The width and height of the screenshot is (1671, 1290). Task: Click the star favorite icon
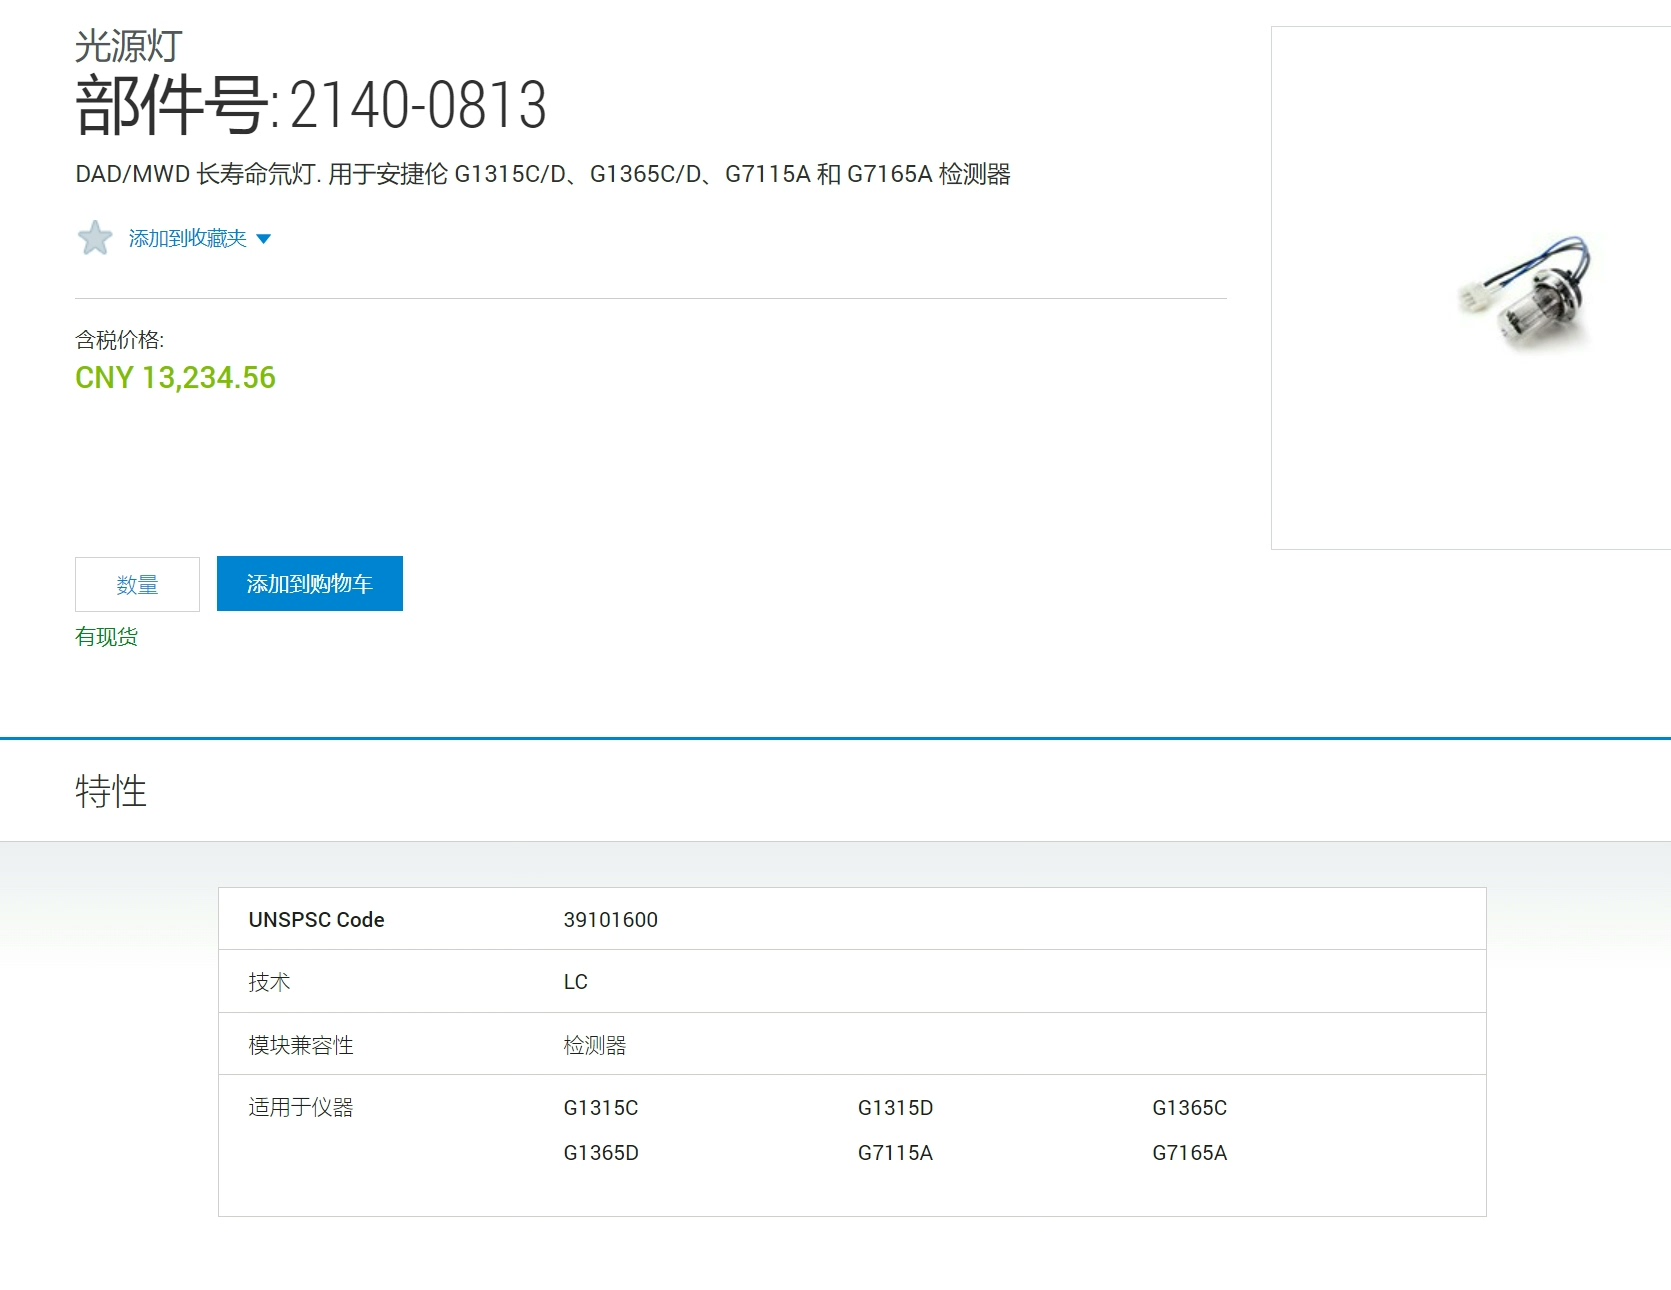coord(95,238)
